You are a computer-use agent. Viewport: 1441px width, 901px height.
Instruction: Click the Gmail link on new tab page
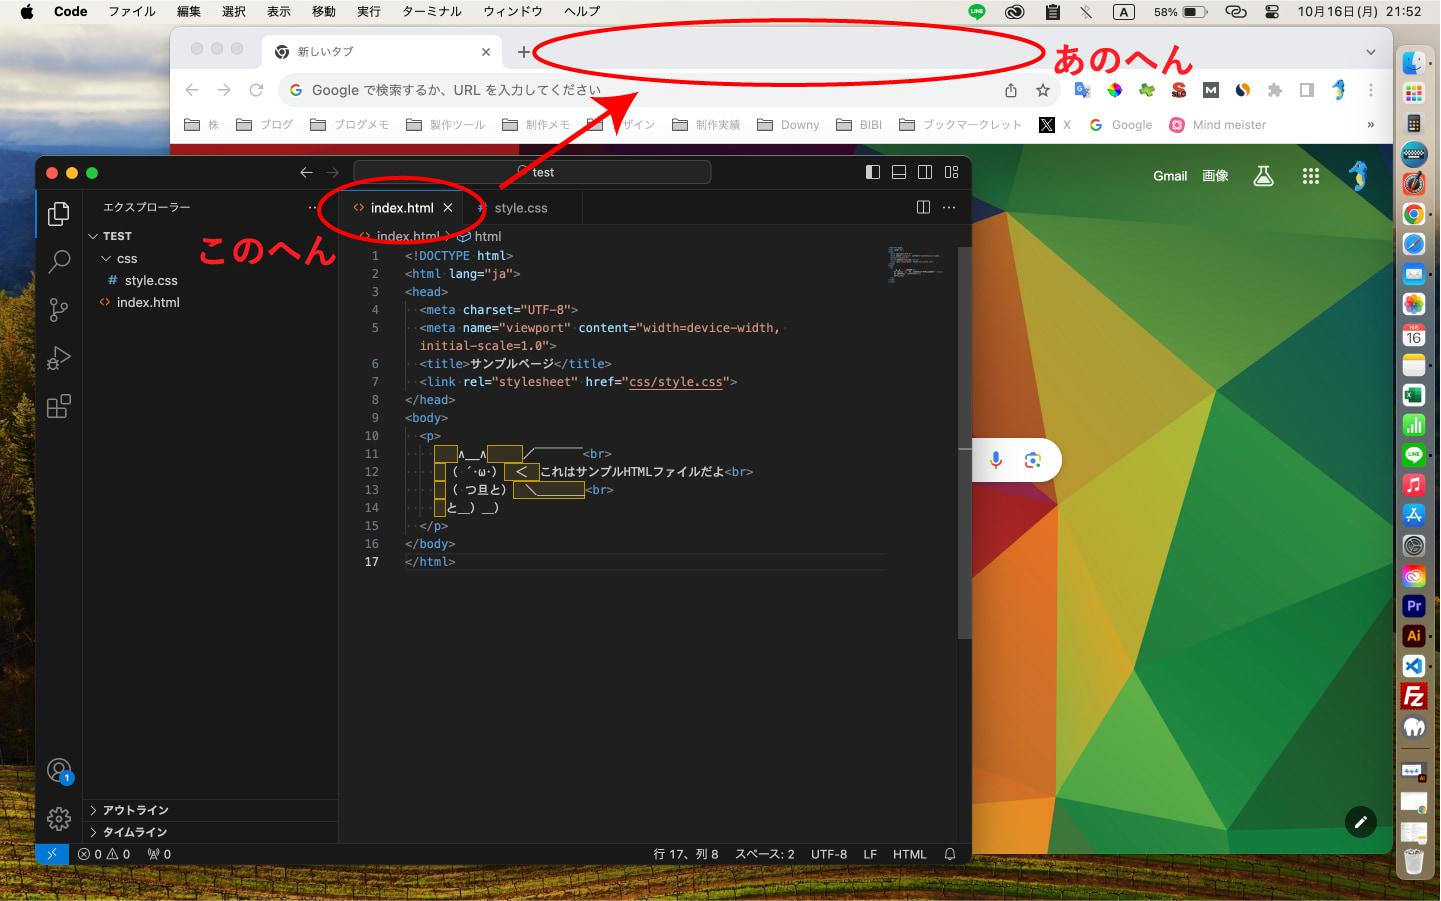(x=1169, y=176)
